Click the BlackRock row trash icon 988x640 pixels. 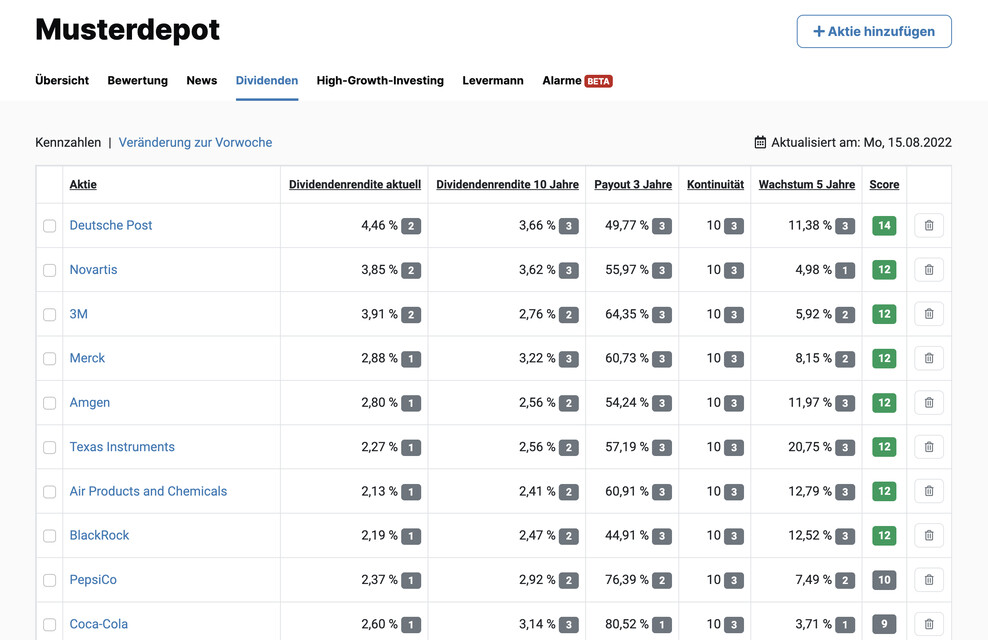[929, 535]
